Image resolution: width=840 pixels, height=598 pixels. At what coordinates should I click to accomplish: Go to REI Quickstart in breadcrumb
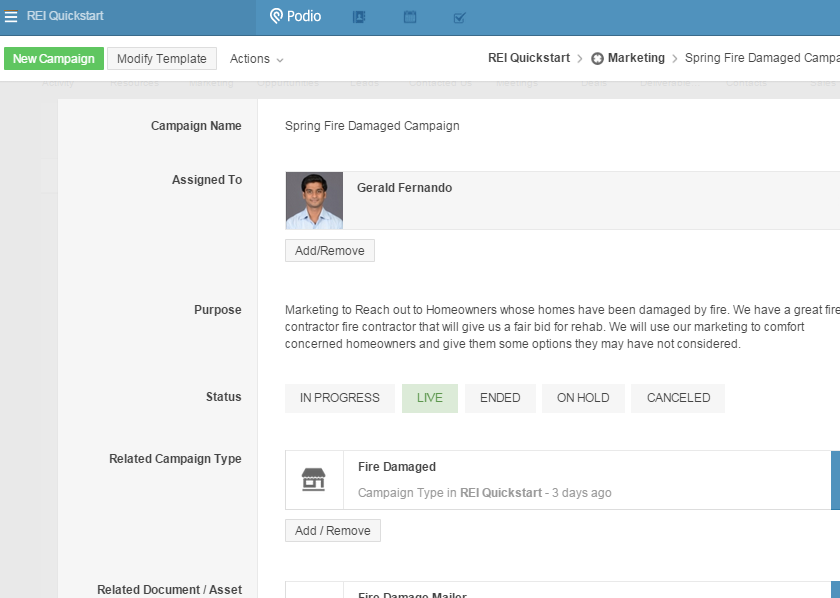[529, 58]
